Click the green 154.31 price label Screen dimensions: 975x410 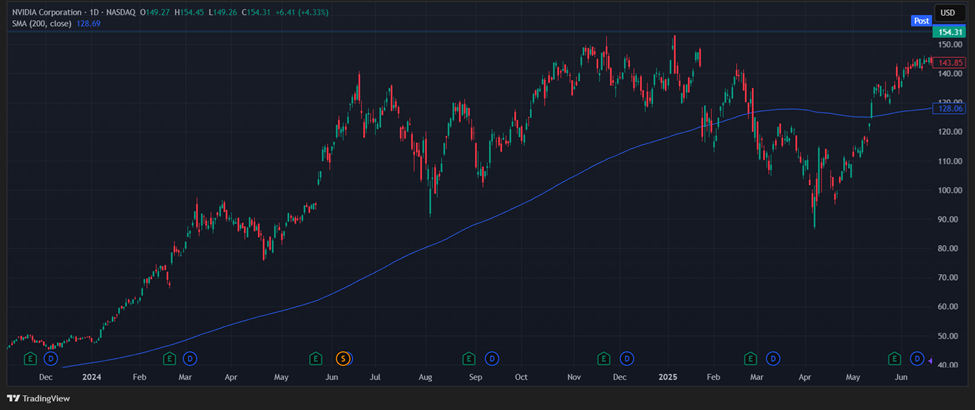tap(949, 32)
